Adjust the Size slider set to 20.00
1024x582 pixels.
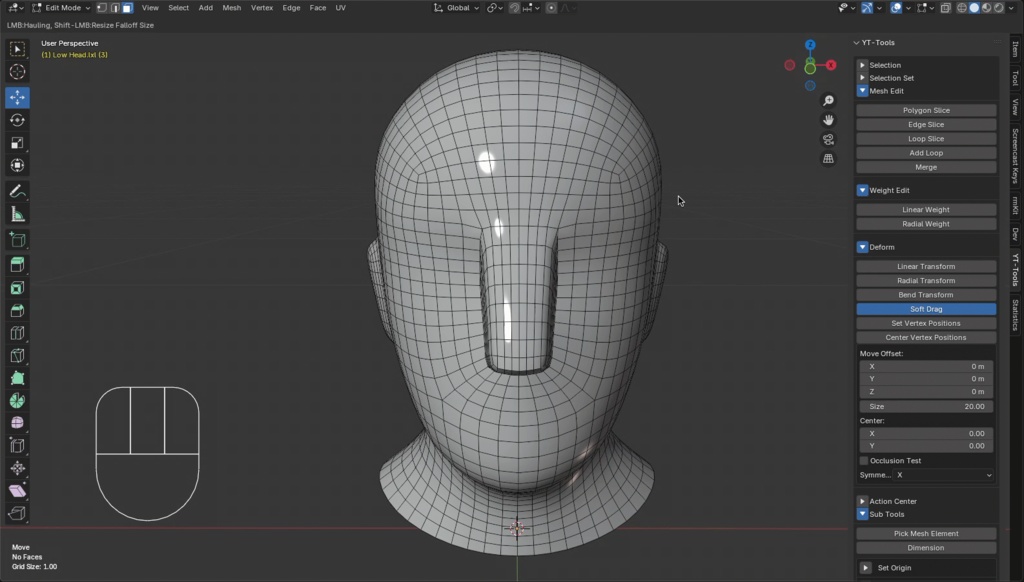point(926,406)
